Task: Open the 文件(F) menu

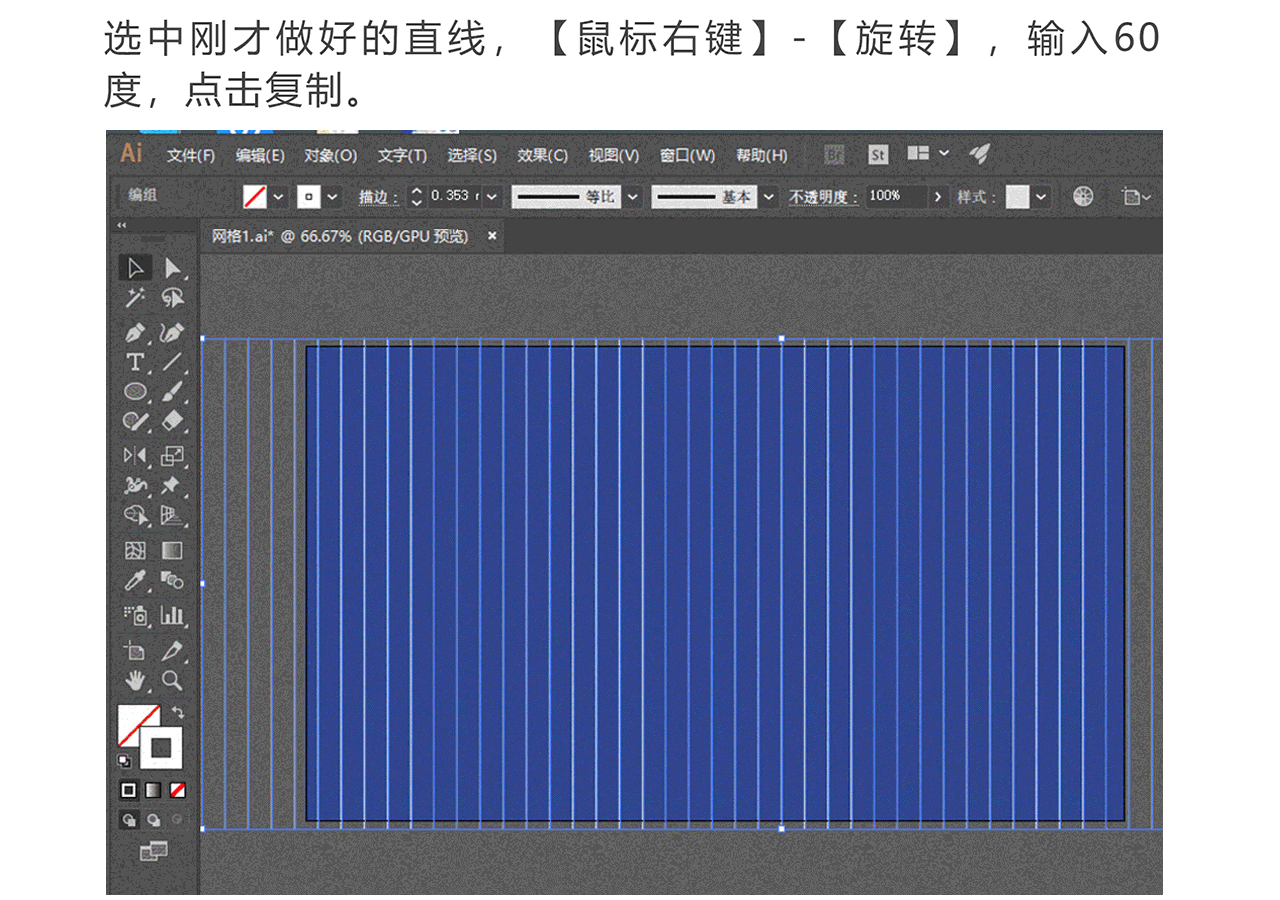Action: tap(191, 156)
